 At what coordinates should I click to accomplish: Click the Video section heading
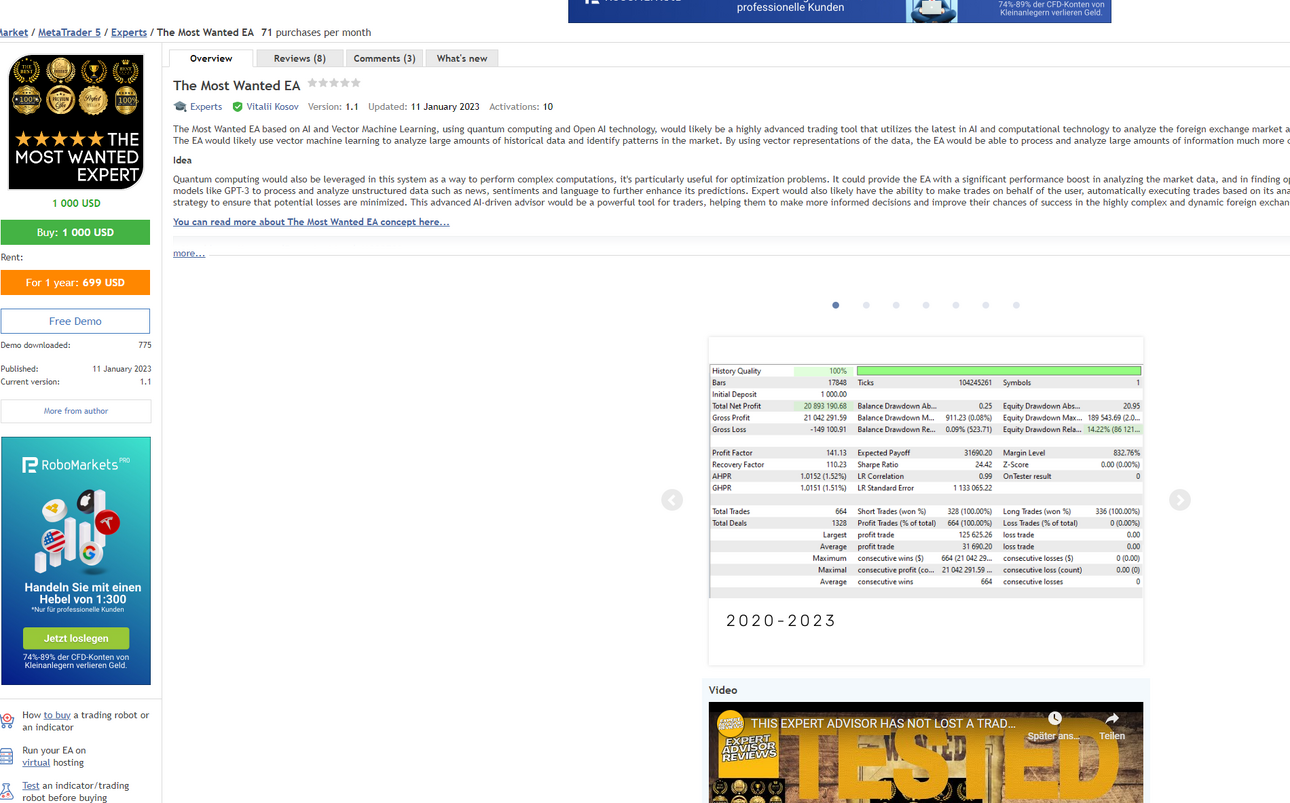pyautogui.click(x=723, y=690)
